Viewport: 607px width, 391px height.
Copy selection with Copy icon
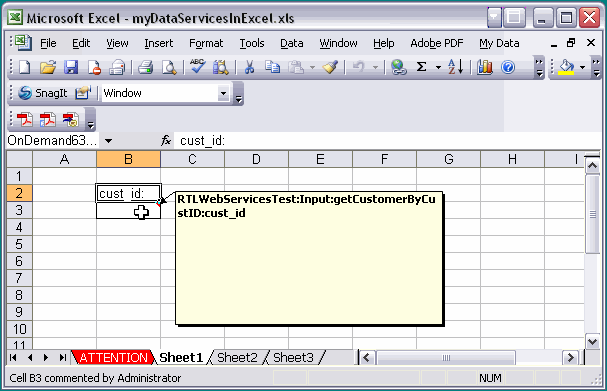tap(272, 67)
